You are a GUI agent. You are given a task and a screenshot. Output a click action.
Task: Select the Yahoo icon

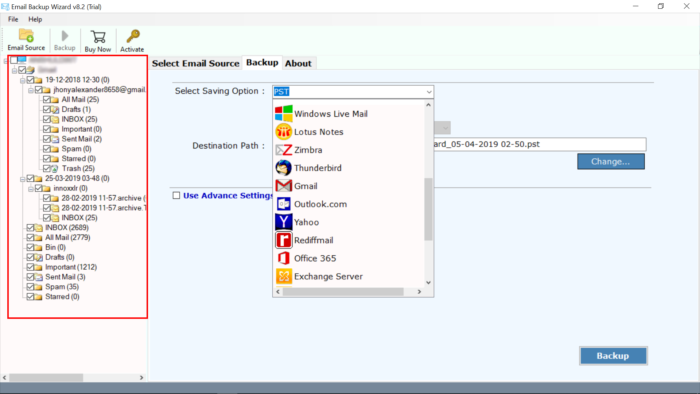pos(283,222)
